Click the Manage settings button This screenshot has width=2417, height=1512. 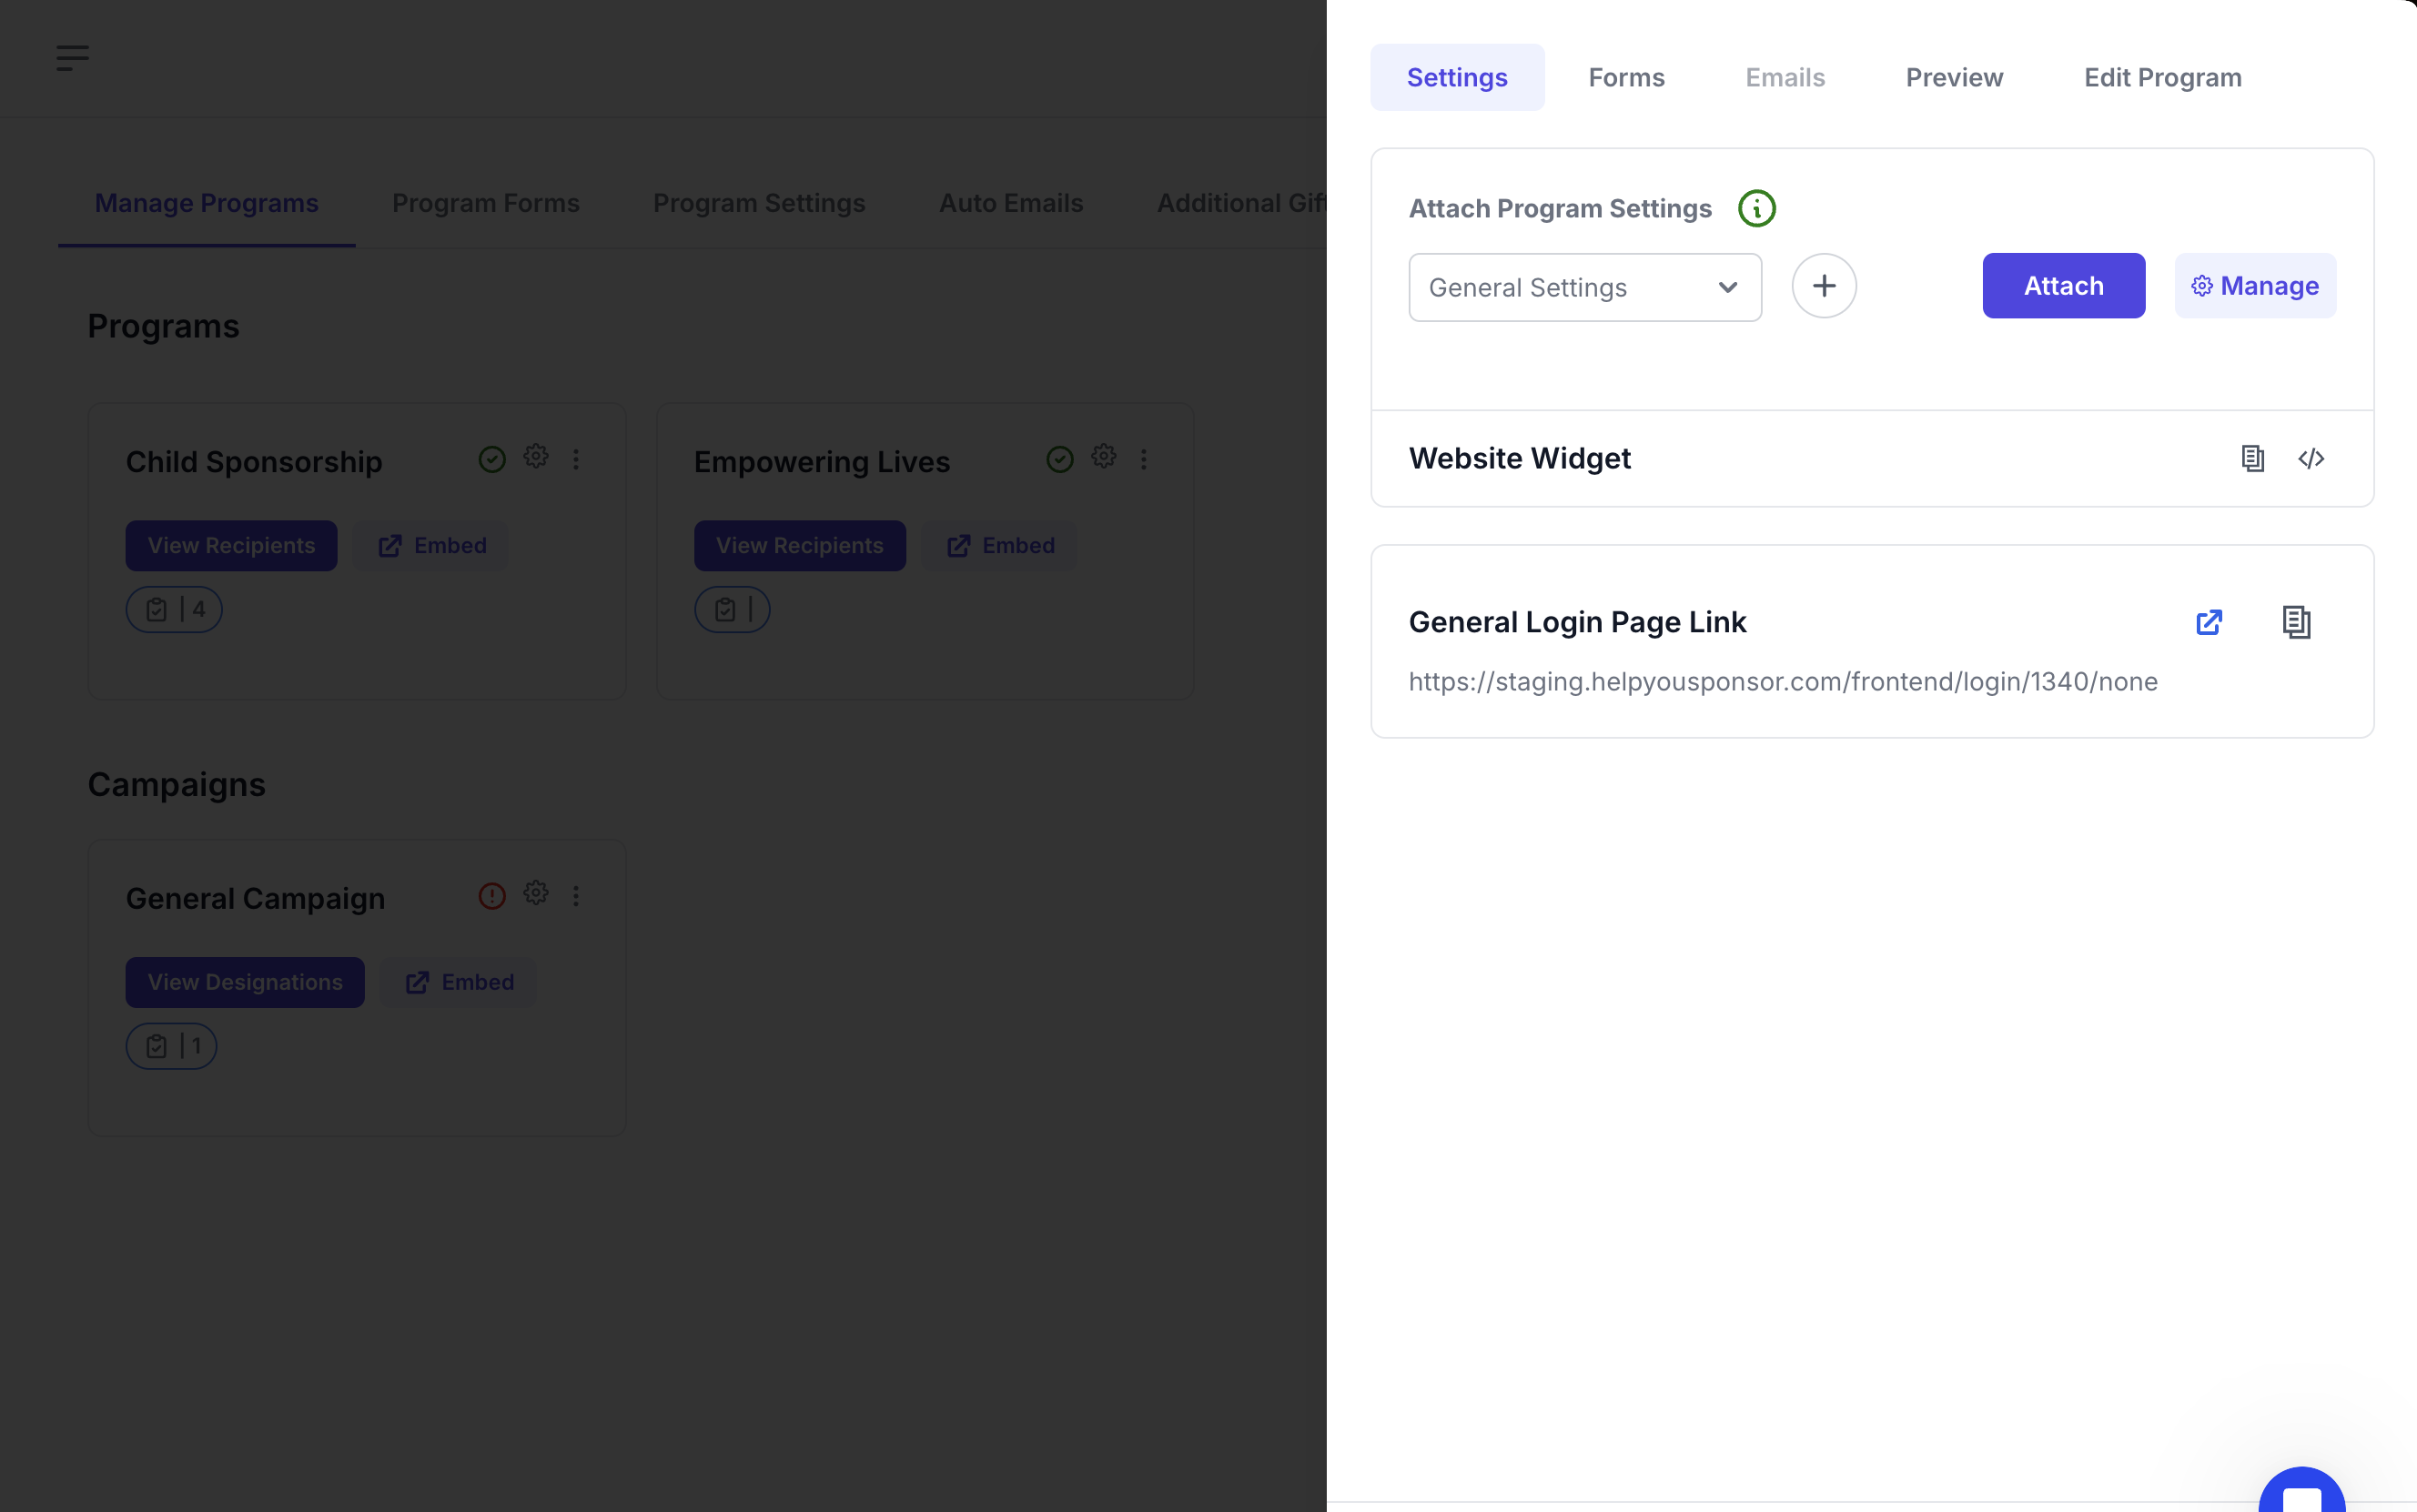pos(2254,286)
